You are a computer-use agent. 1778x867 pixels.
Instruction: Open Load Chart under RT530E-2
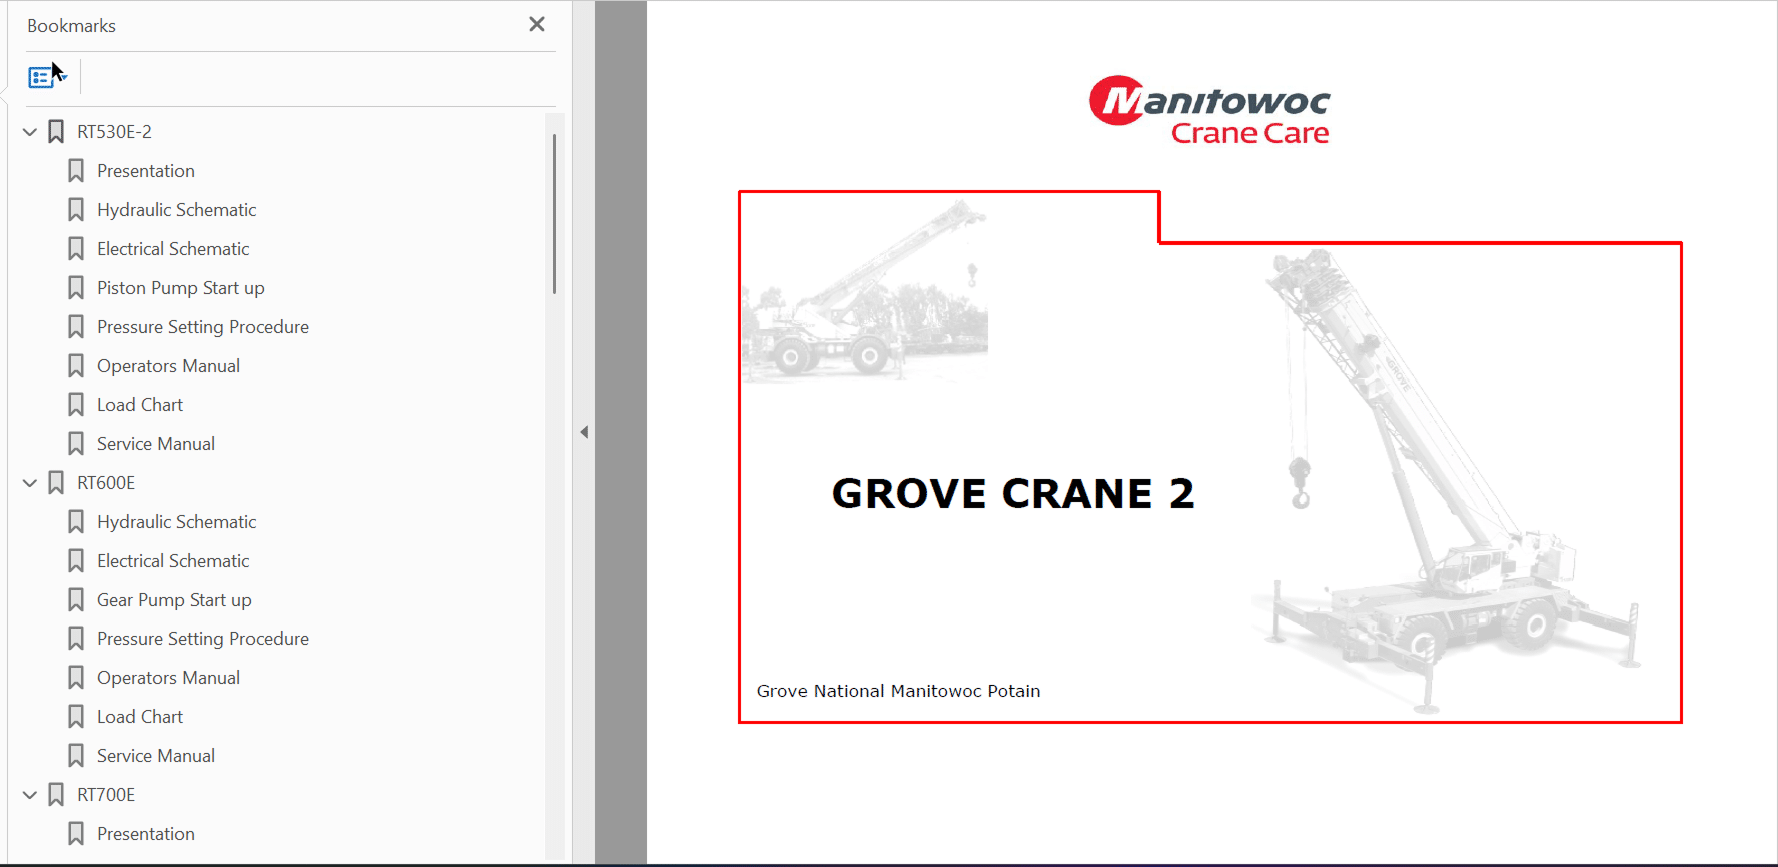tap(140, 405)
